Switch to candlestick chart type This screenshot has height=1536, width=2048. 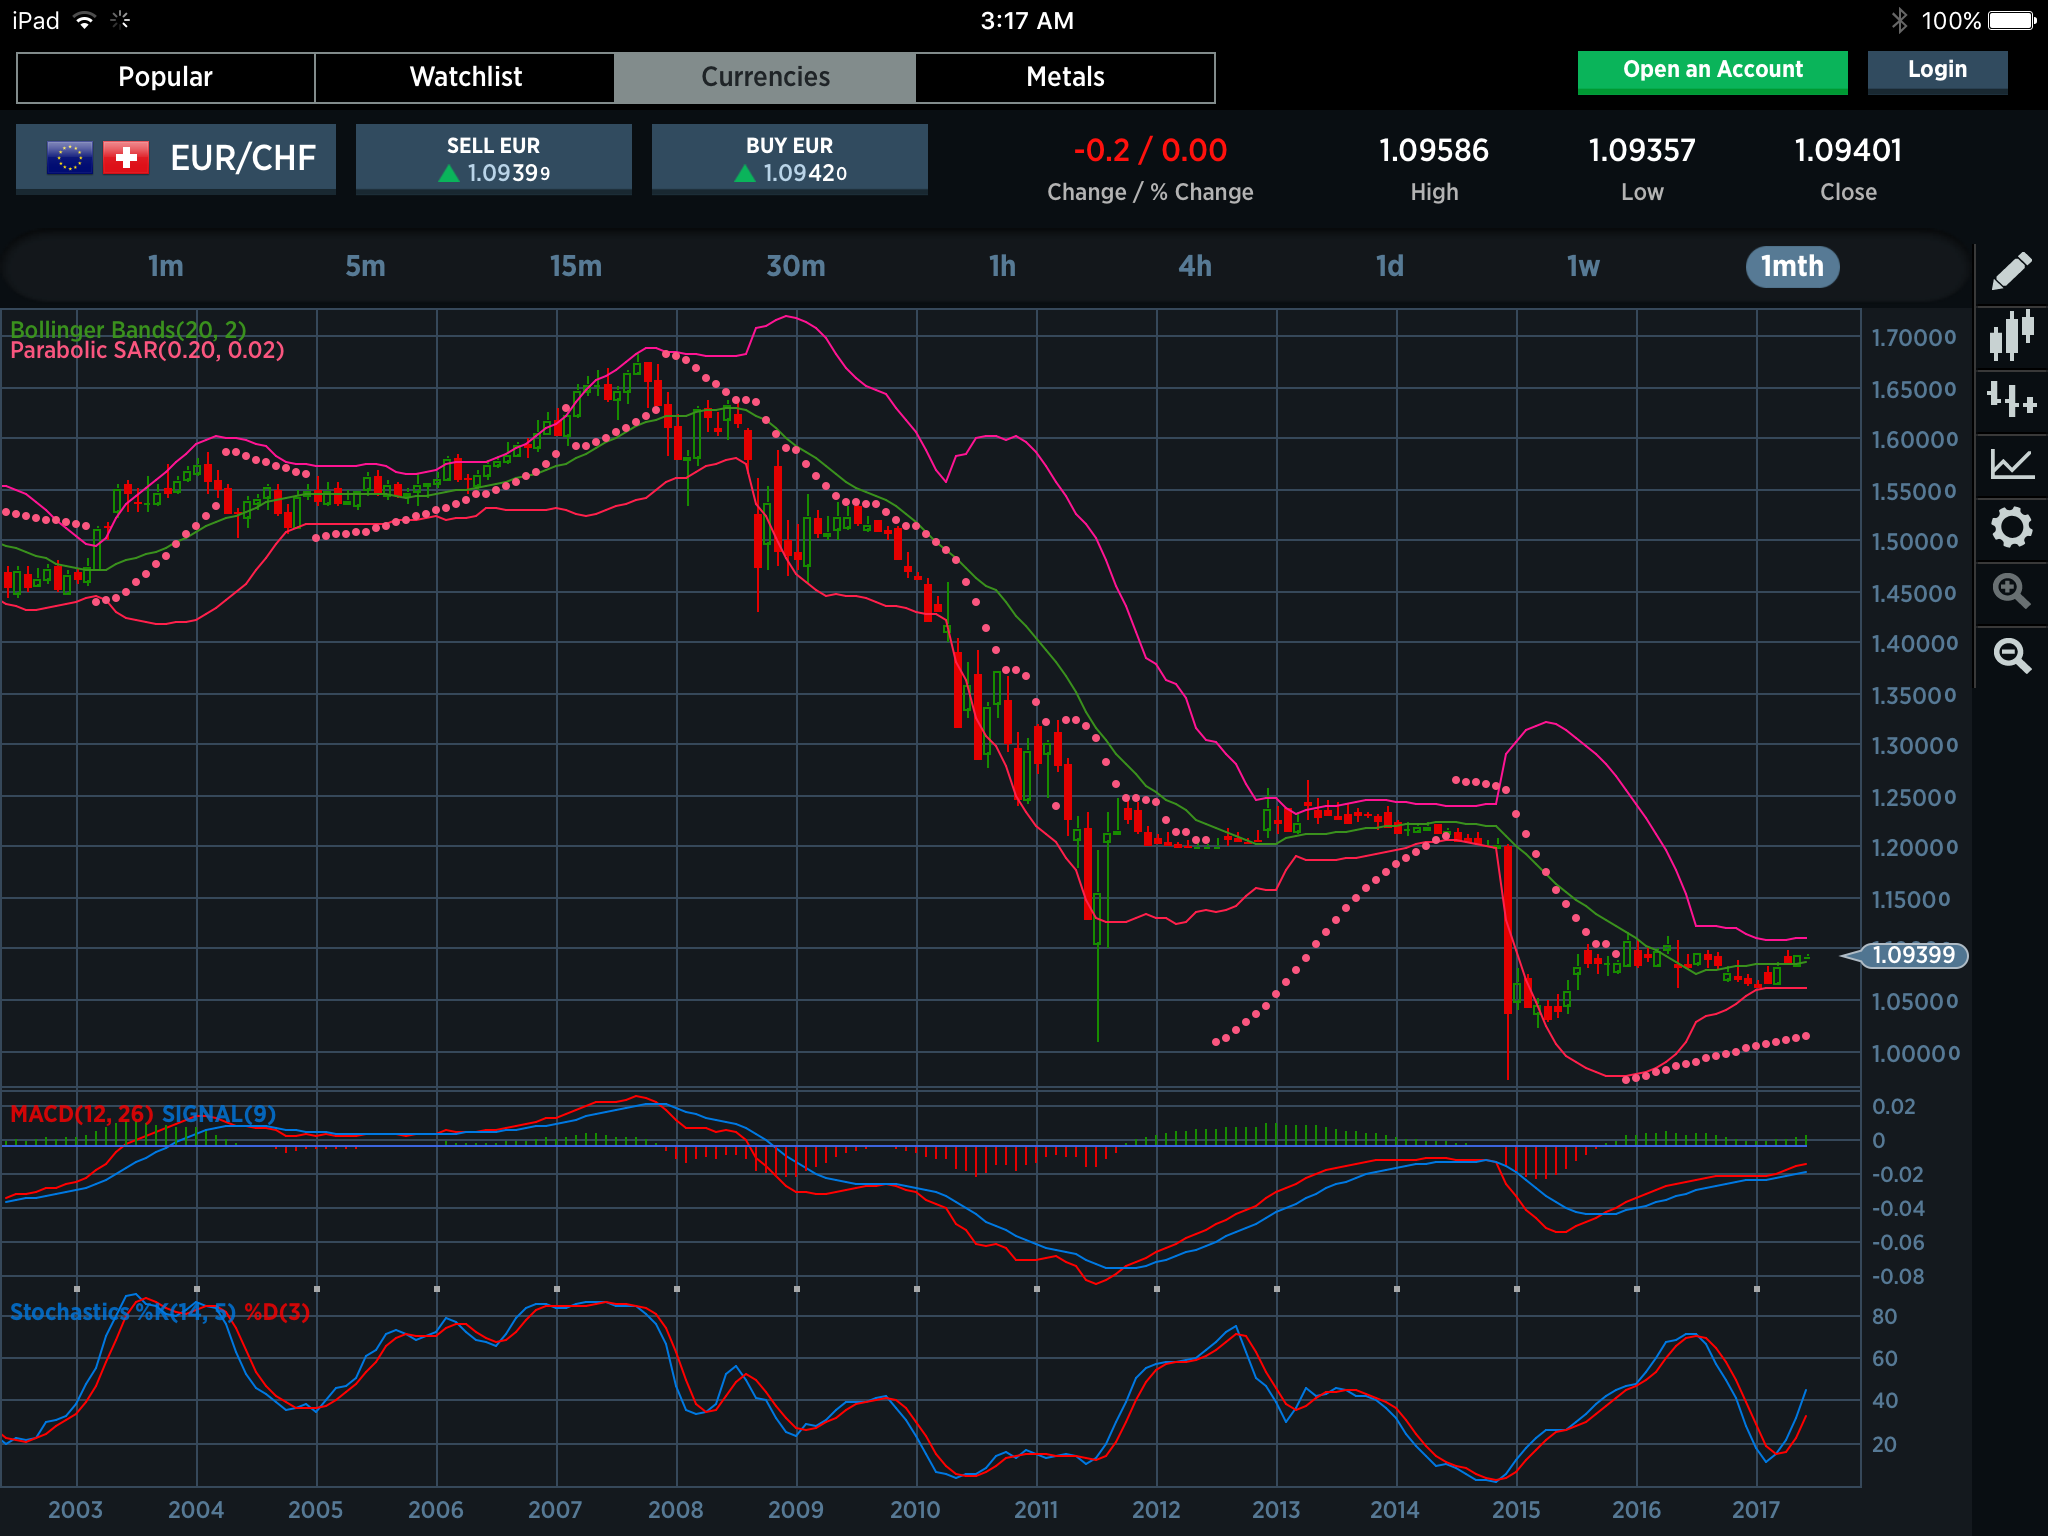[2011, 335]
